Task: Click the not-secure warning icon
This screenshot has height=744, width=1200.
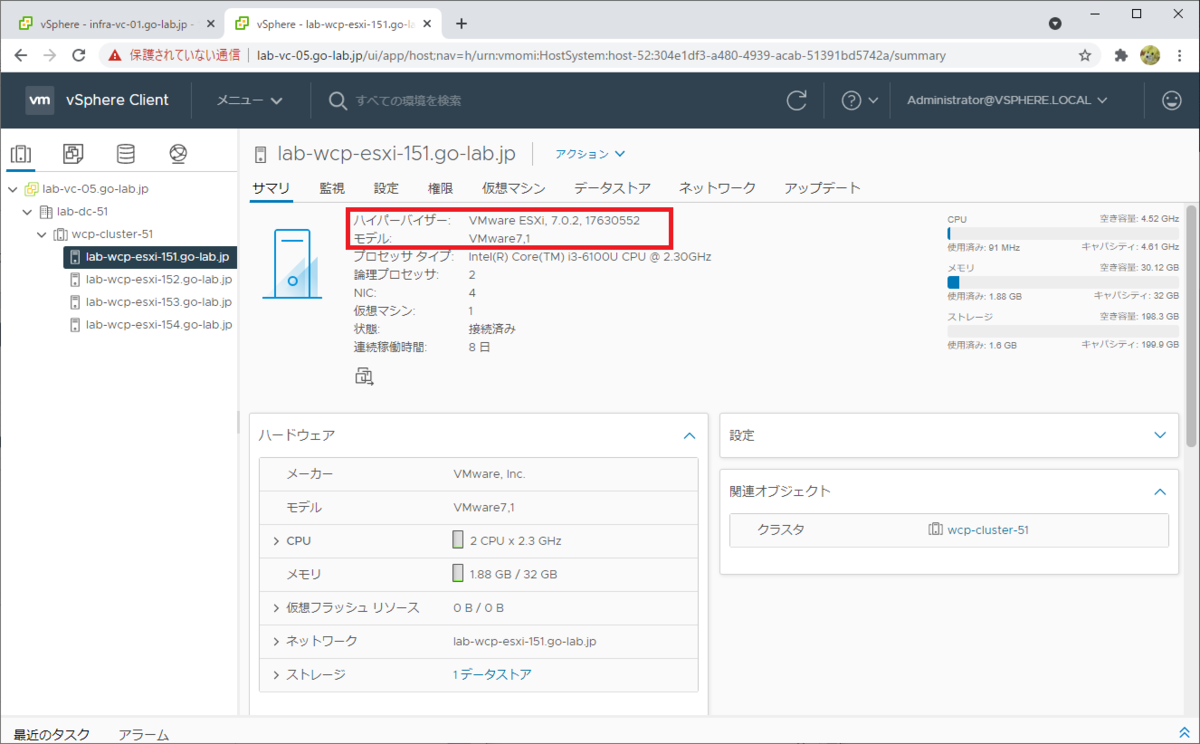Action: click(x=116, y=56)
